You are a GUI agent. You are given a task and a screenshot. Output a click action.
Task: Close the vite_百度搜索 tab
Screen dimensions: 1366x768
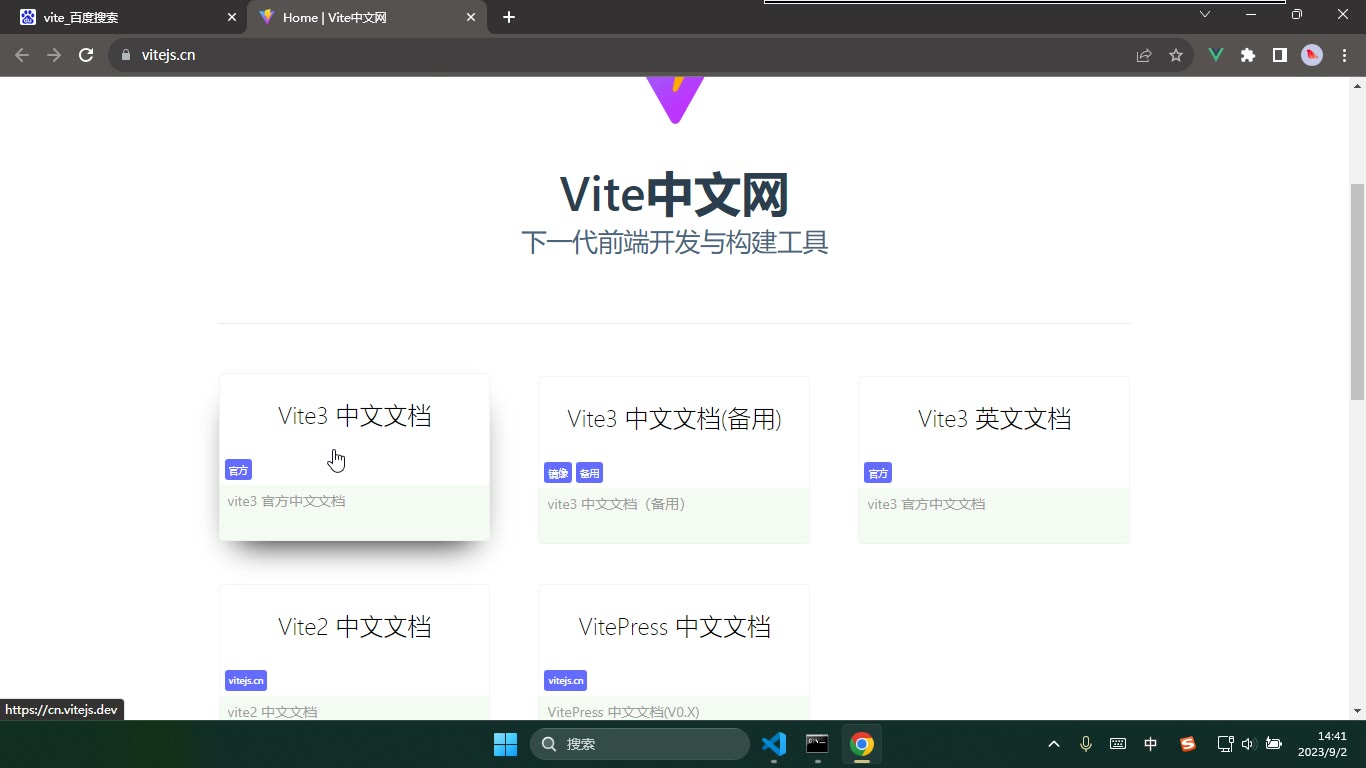232,17
